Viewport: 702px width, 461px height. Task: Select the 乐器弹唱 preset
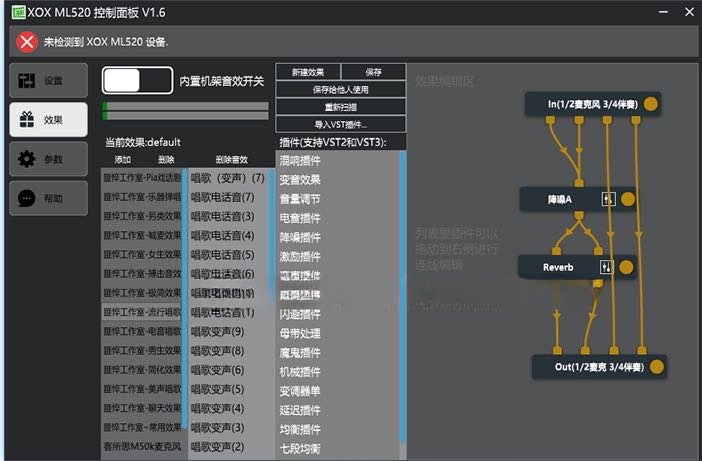142,197
